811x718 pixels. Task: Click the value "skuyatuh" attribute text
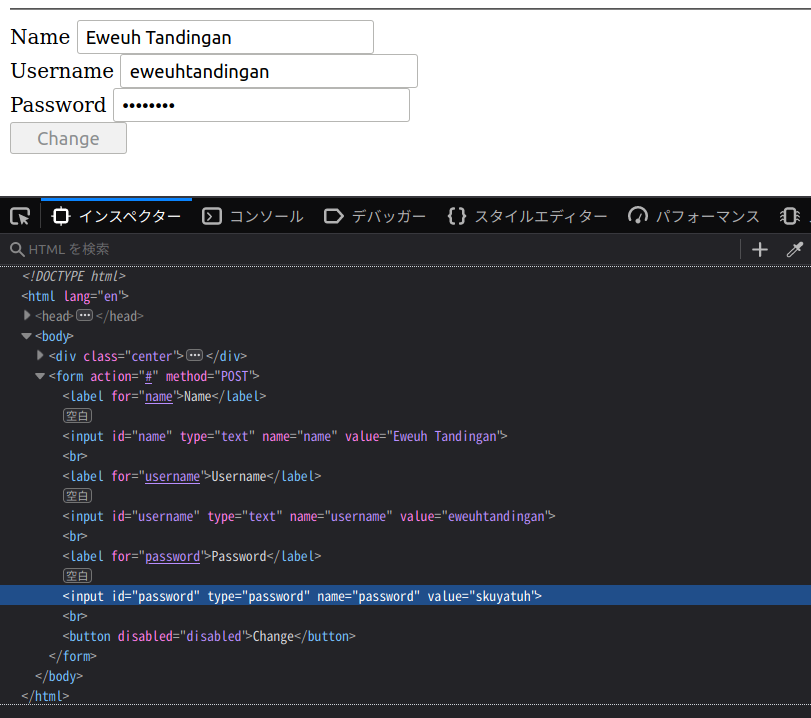pyautogui.click(x=503, y=596)
